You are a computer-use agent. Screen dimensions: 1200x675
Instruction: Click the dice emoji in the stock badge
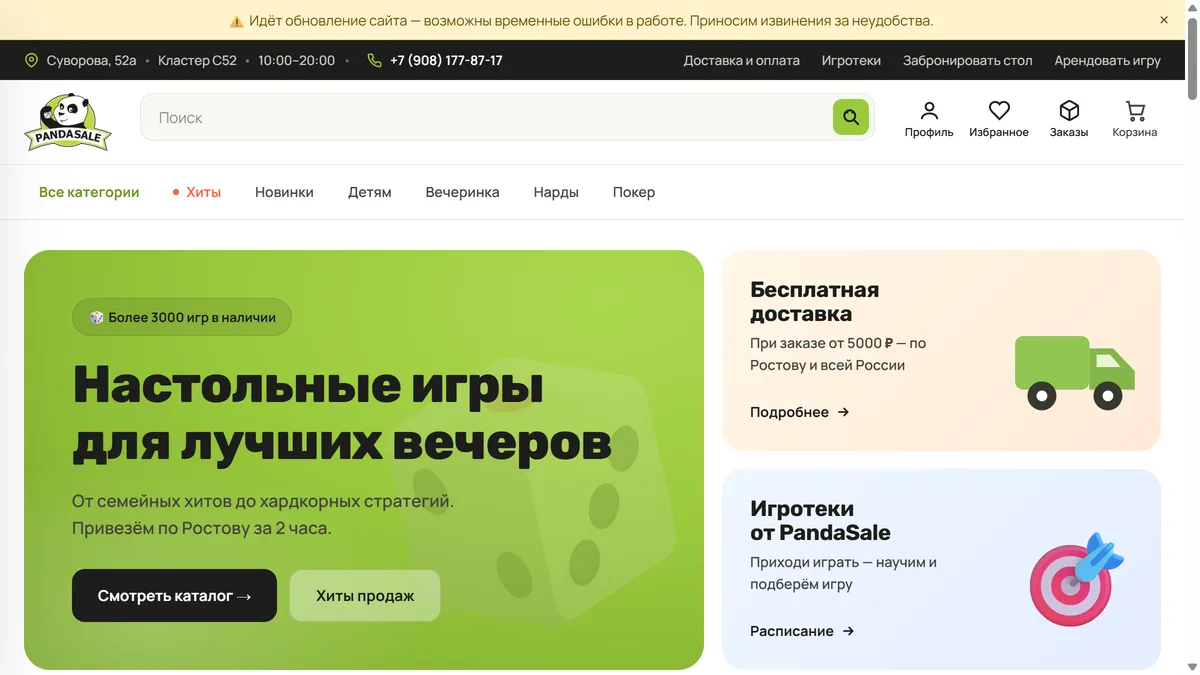tap(97, 317)
